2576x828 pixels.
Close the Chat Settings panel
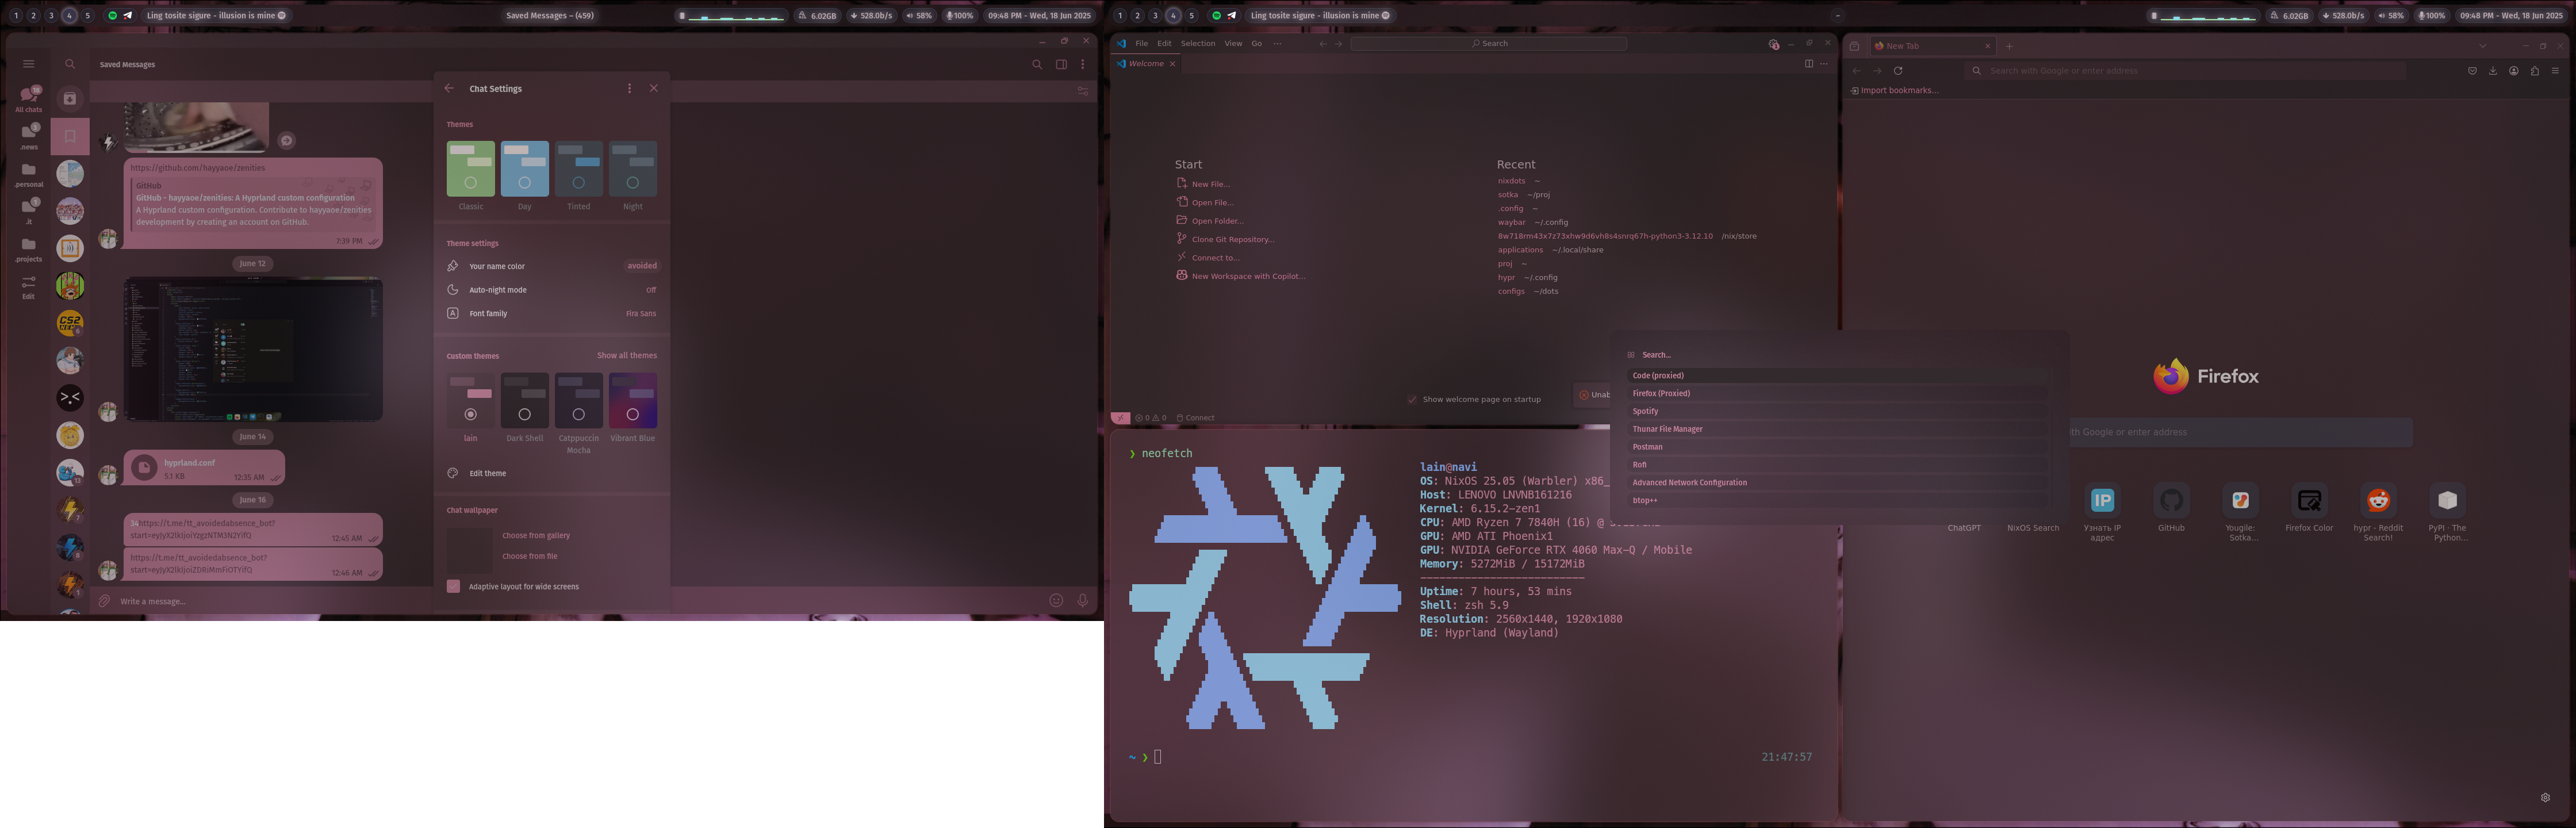(x=654, y=88)
